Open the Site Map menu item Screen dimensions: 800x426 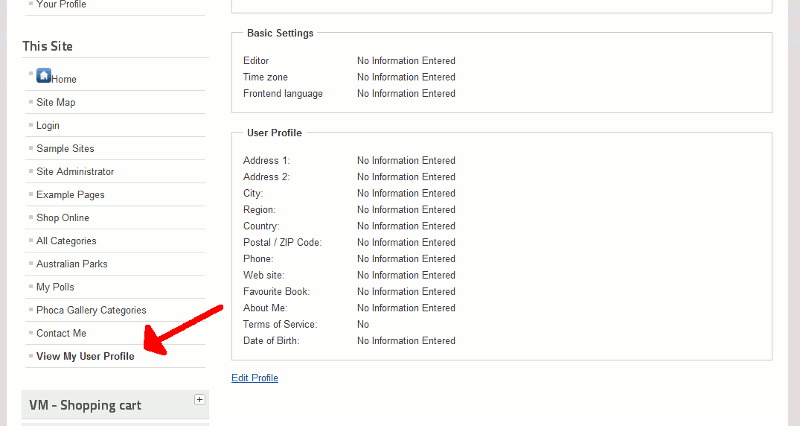[x=56, y=102]
